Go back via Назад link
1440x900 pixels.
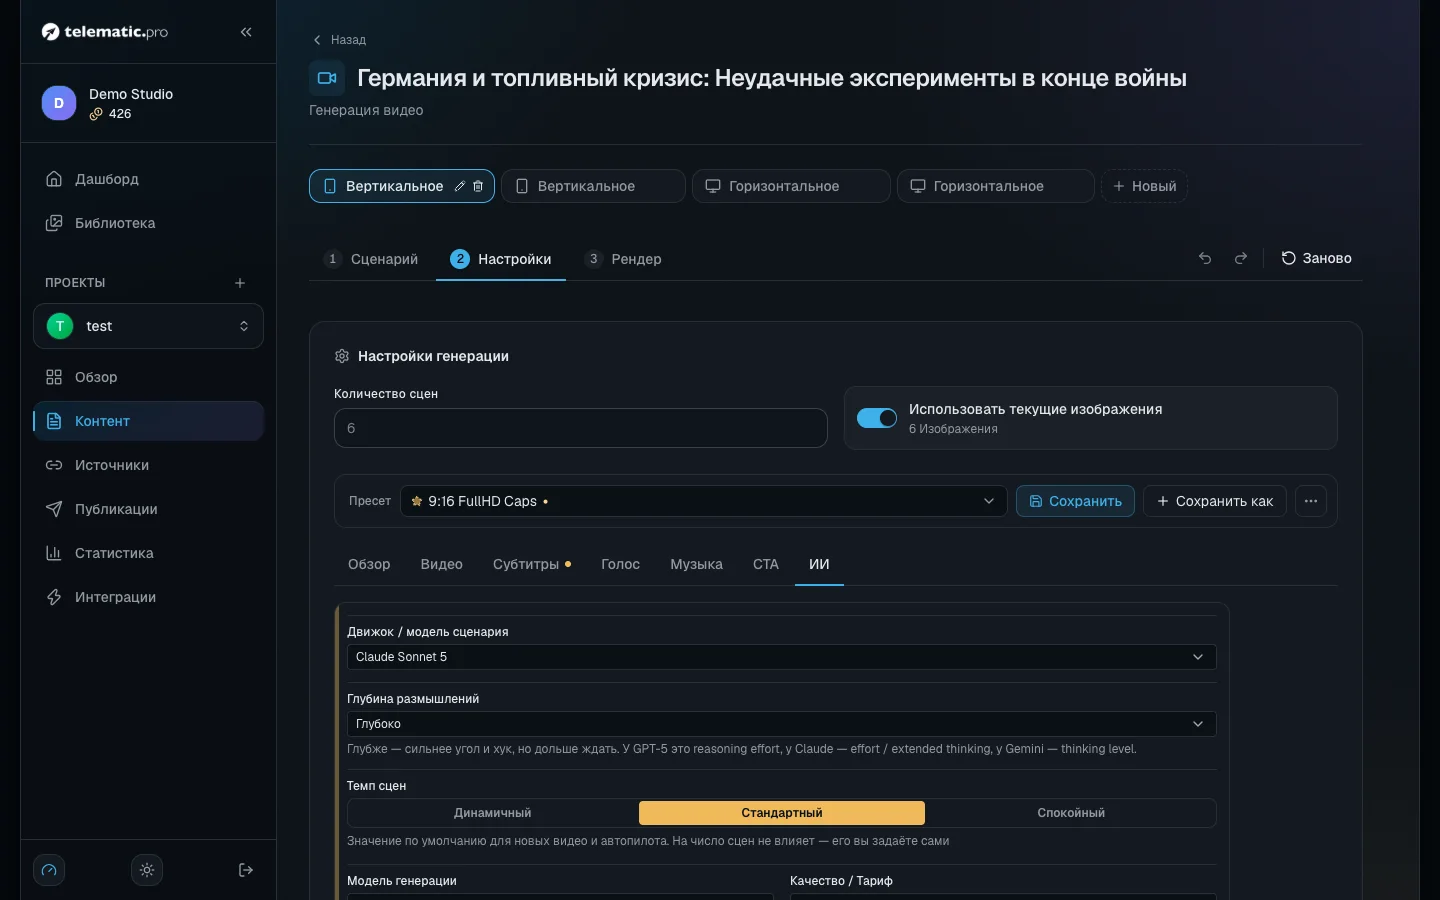point(340,40)
